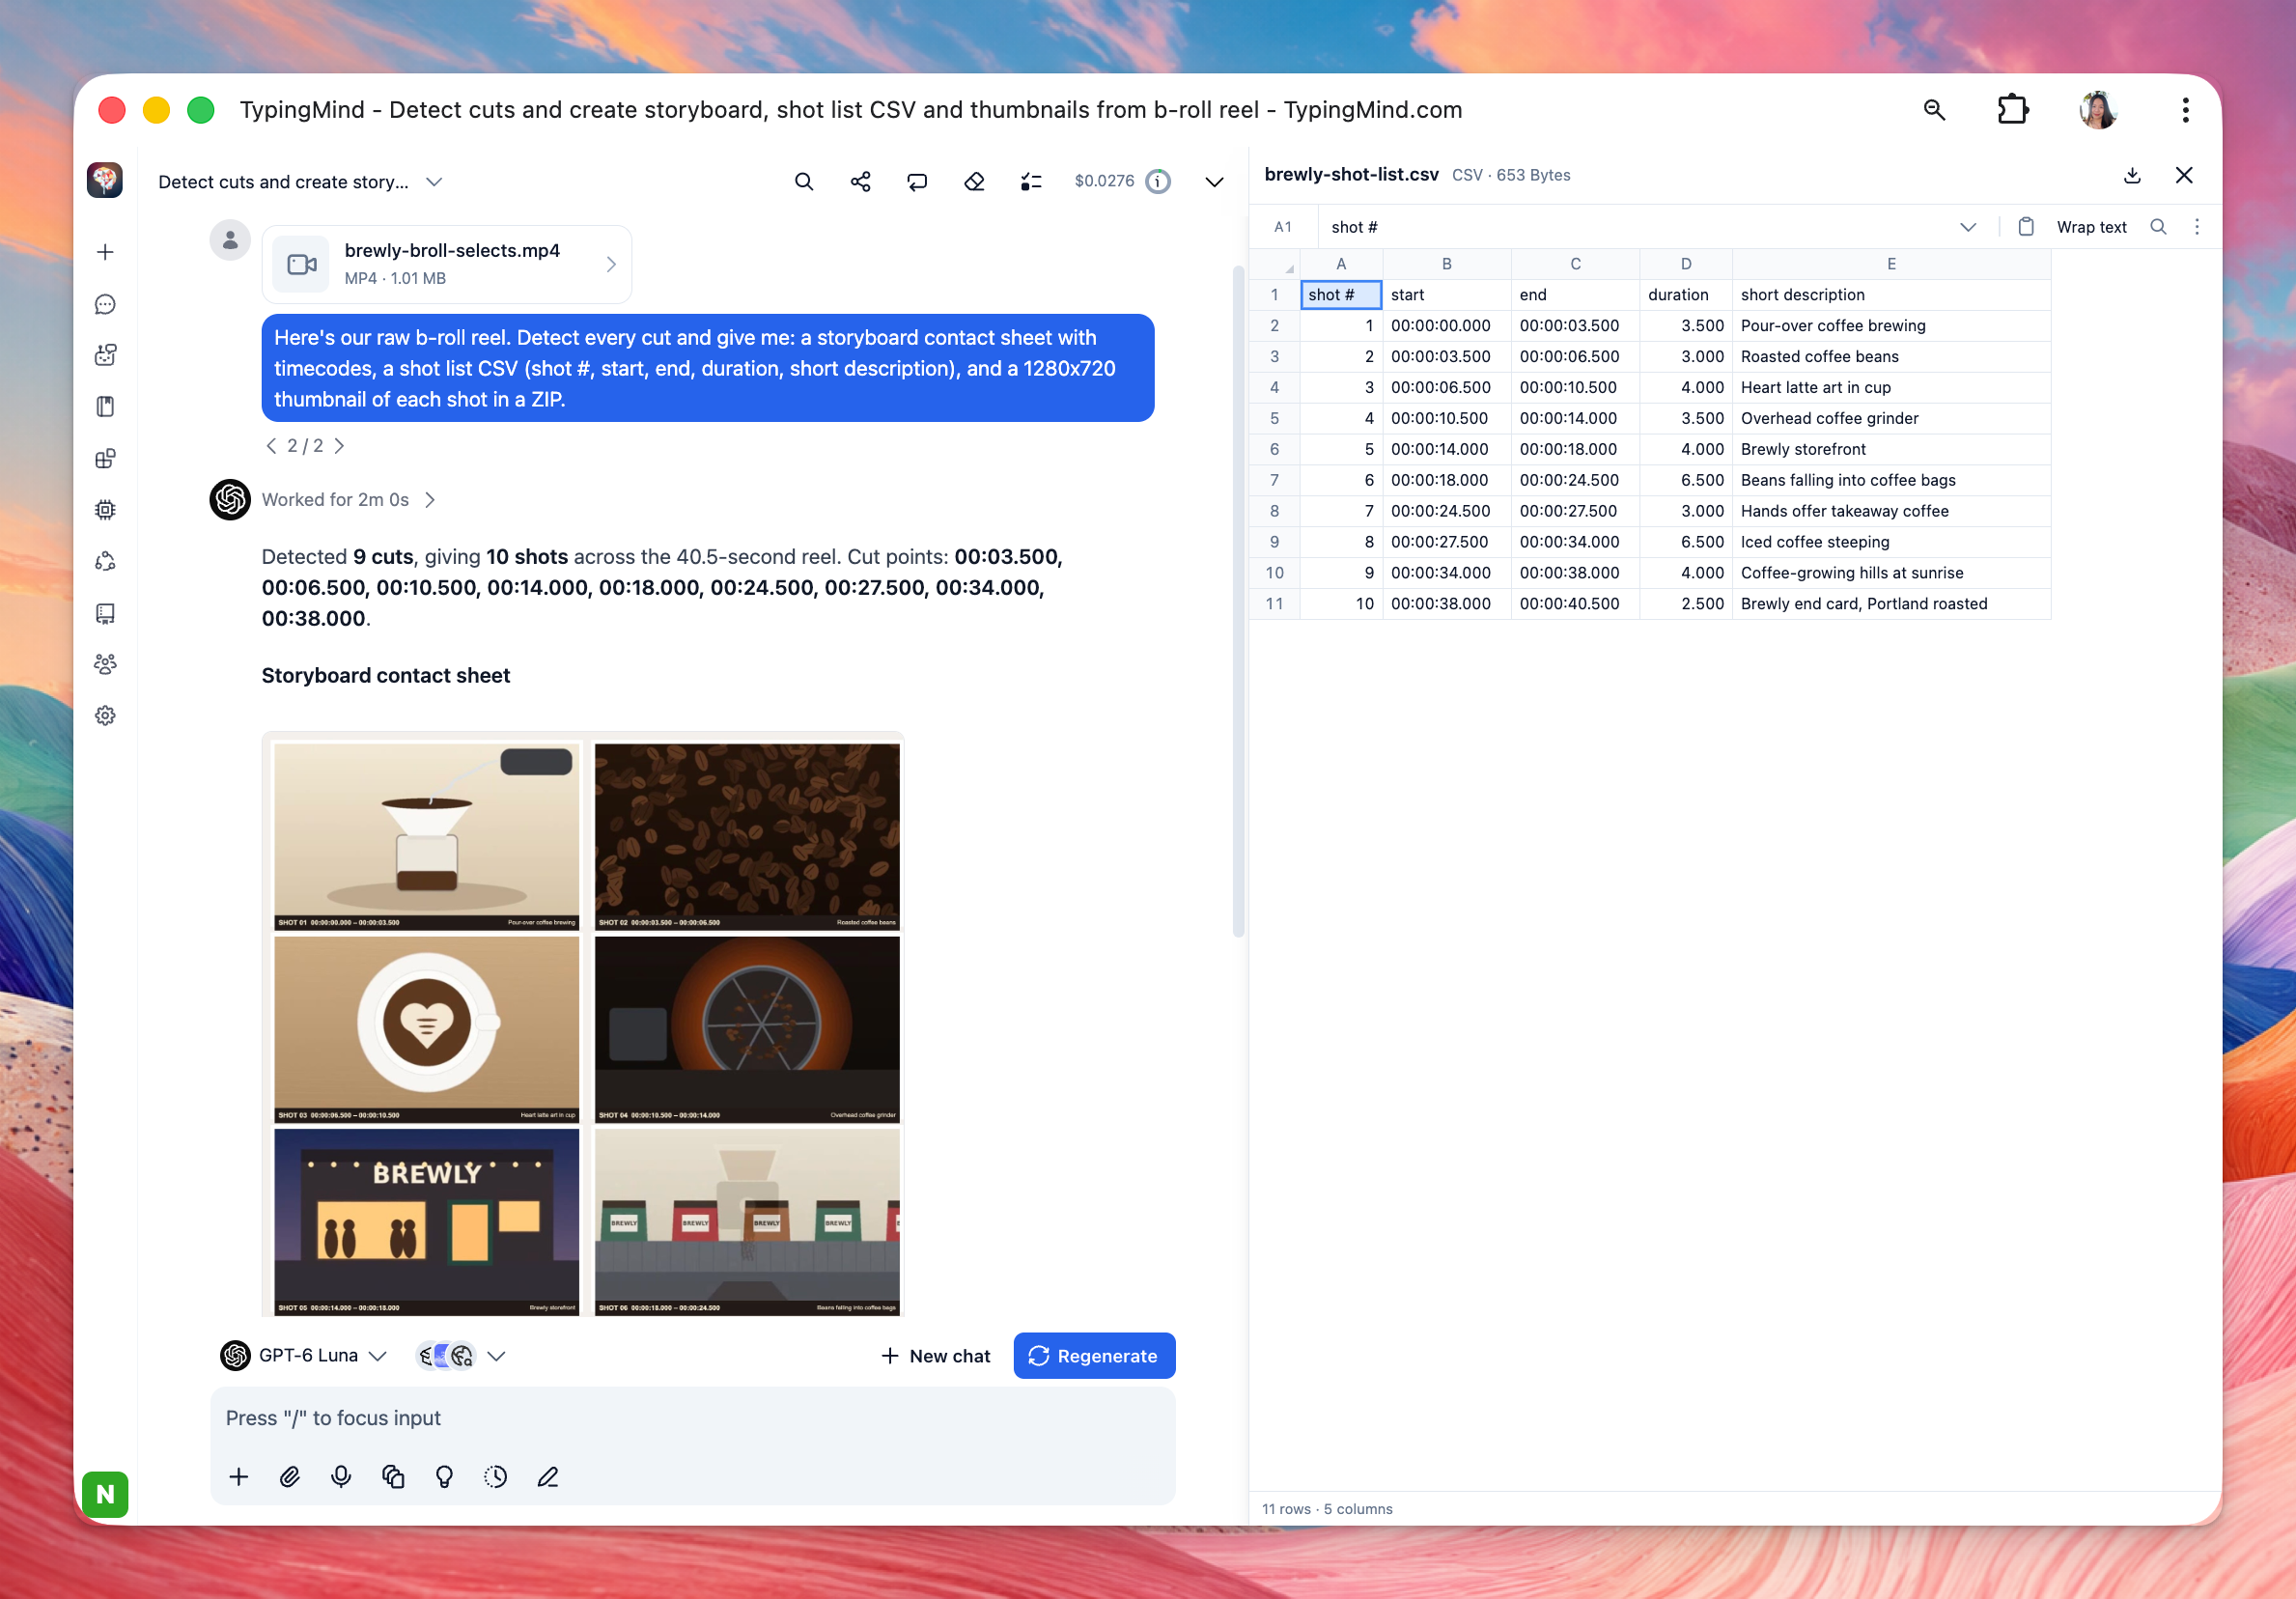Open the browser three-dot menu

click(x=2185, y=109)
